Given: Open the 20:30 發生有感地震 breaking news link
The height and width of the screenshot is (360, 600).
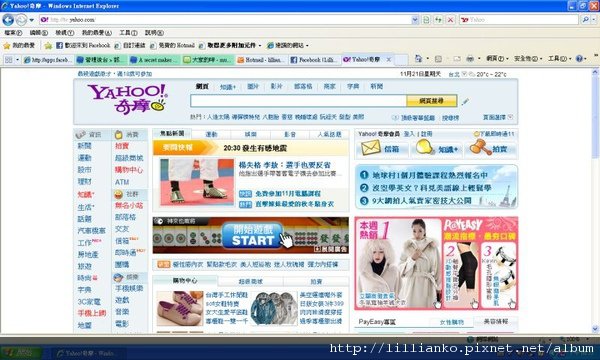Looking at the screenshot, I should point(255,148).
